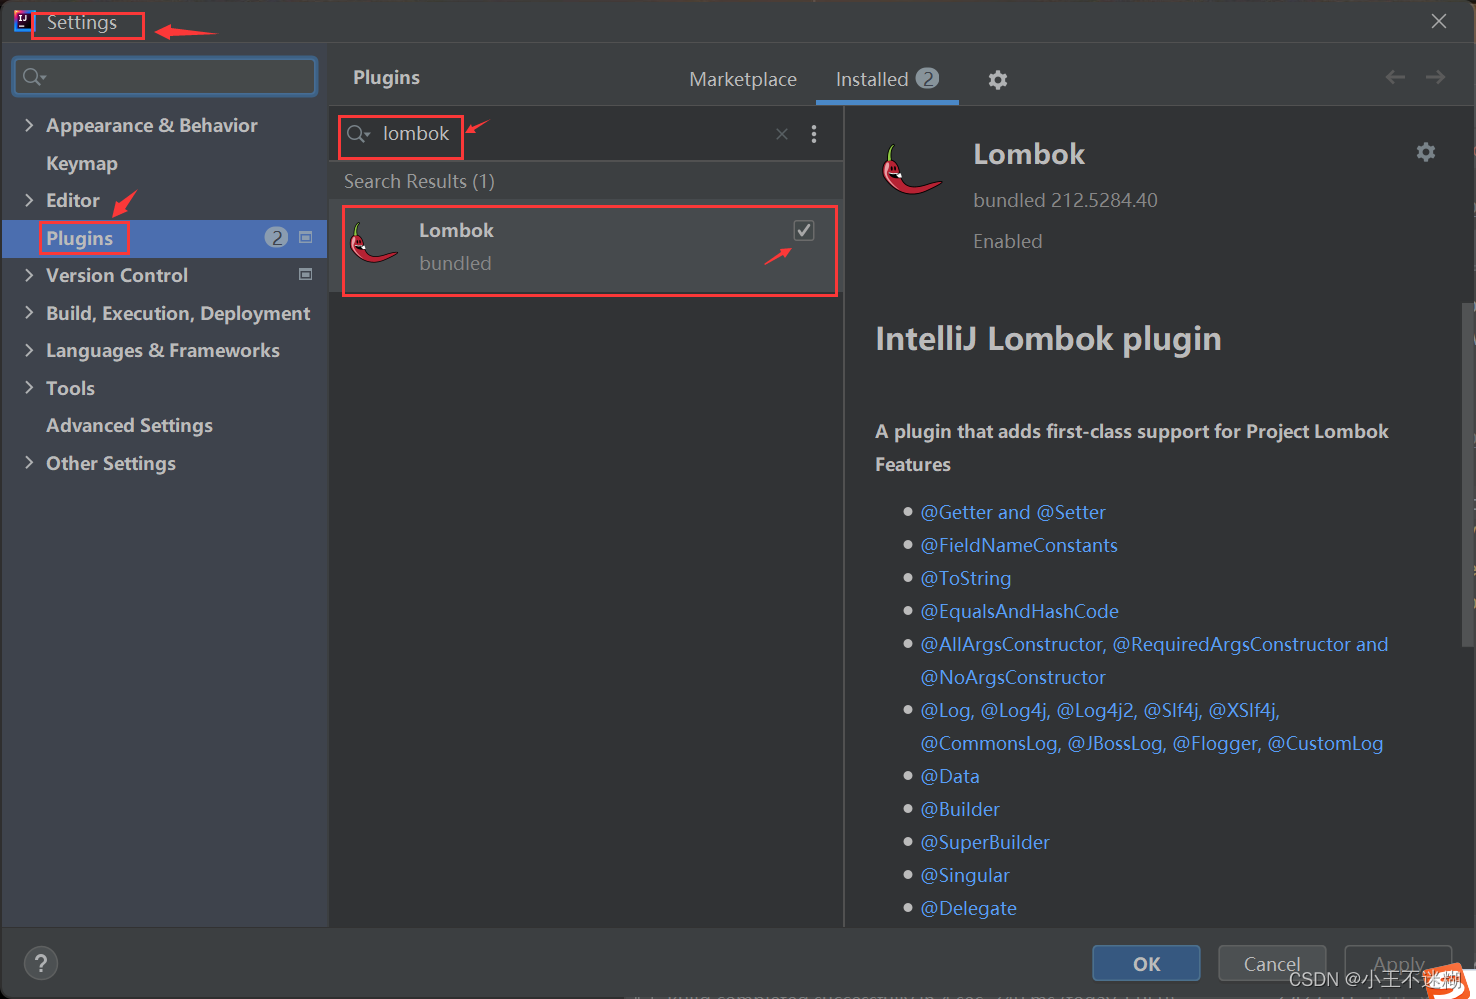Expand Version Control section
Image resolution: width=1476 pixels, height=999 pixels.
(29, 275)
